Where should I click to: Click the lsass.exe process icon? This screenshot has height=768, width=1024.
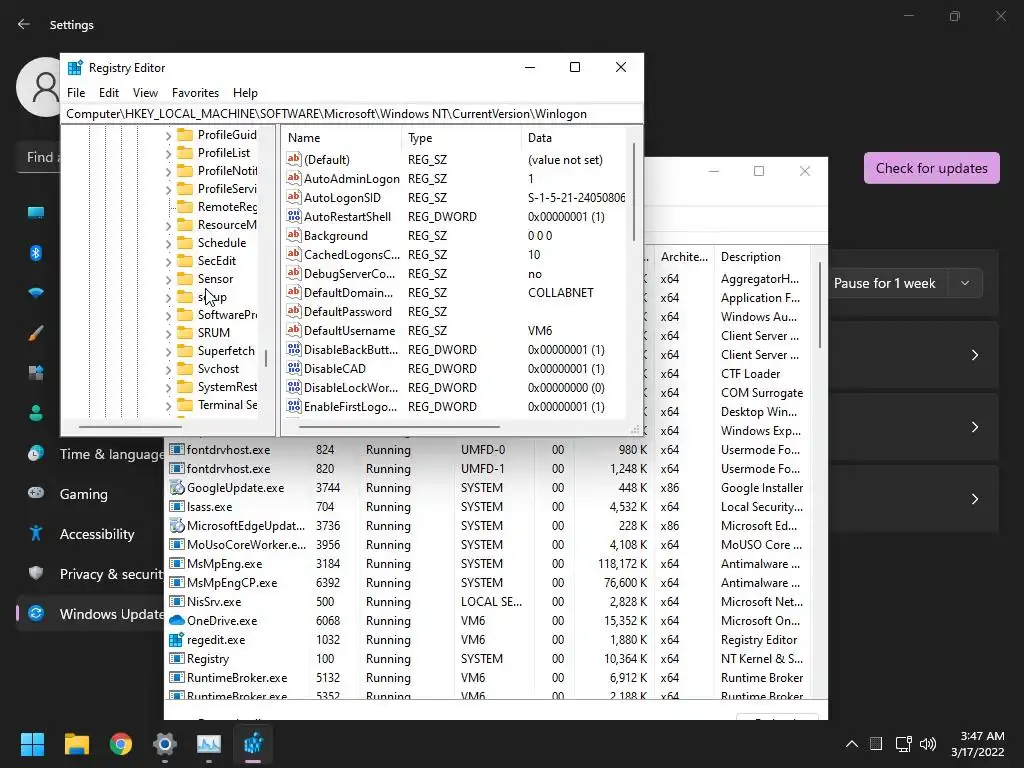click(x=176, y=506)
